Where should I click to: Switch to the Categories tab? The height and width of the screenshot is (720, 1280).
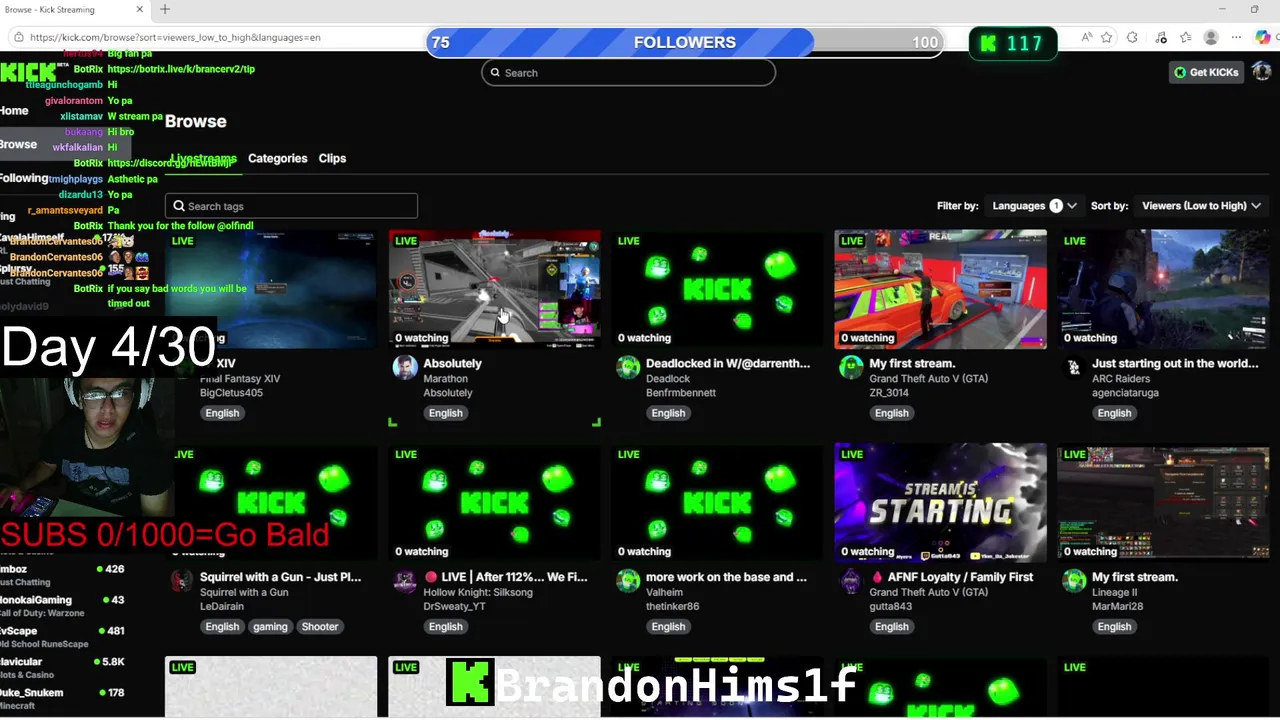(x=277, y=158)
